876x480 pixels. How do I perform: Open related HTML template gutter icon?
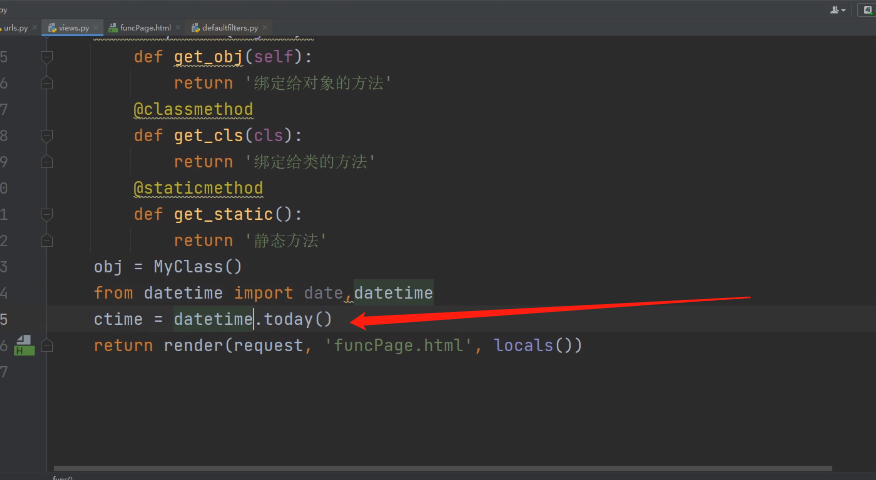click(x=24, y=345)
